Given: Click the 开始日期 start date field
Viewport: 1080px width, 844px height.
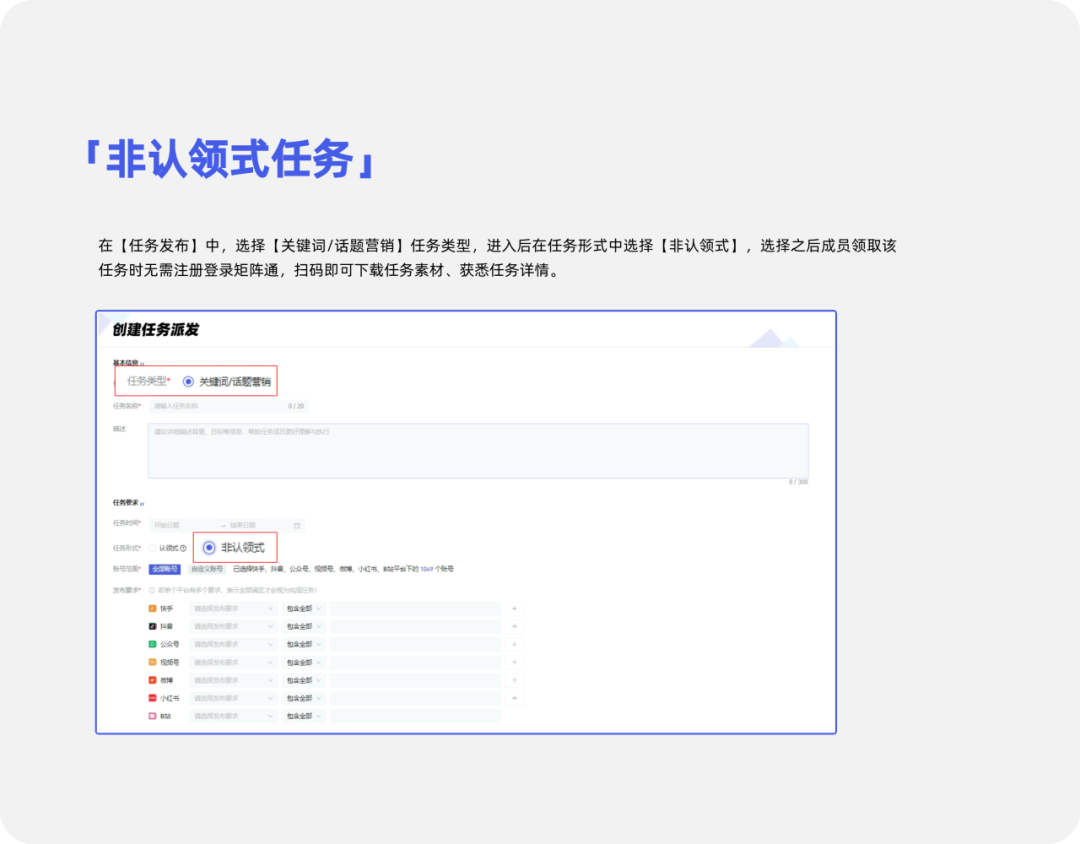Looking at the screenshot, I should pyautogui.click(x=184, y=526).
